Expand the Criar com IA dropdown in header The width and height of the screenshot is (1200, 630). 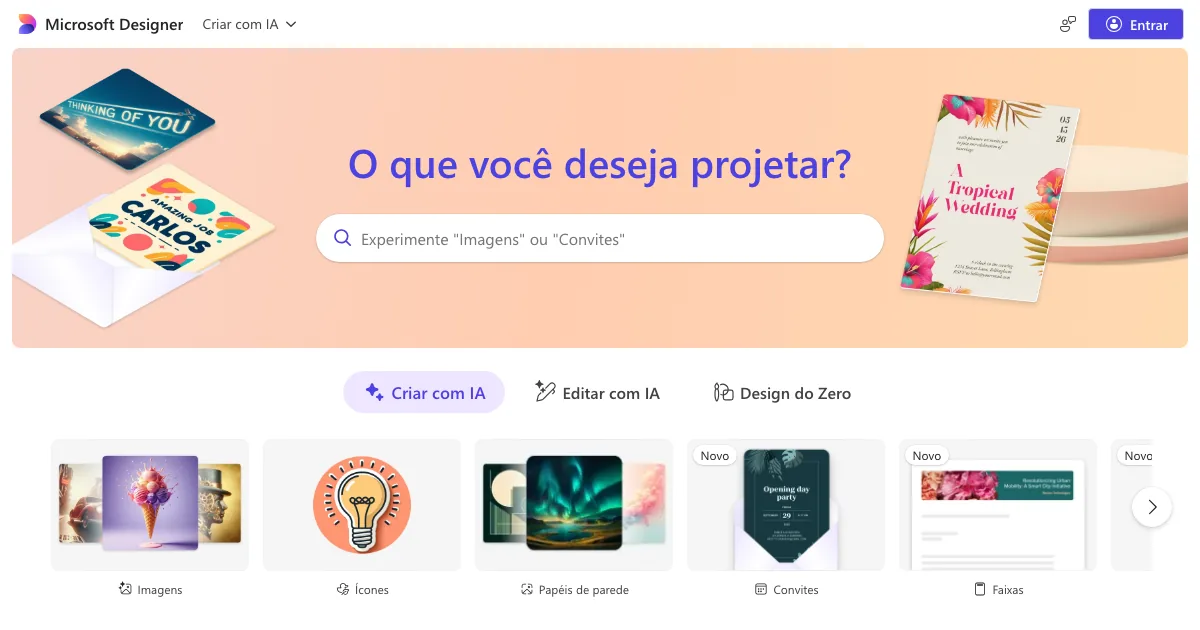click(x=249, y=24)
